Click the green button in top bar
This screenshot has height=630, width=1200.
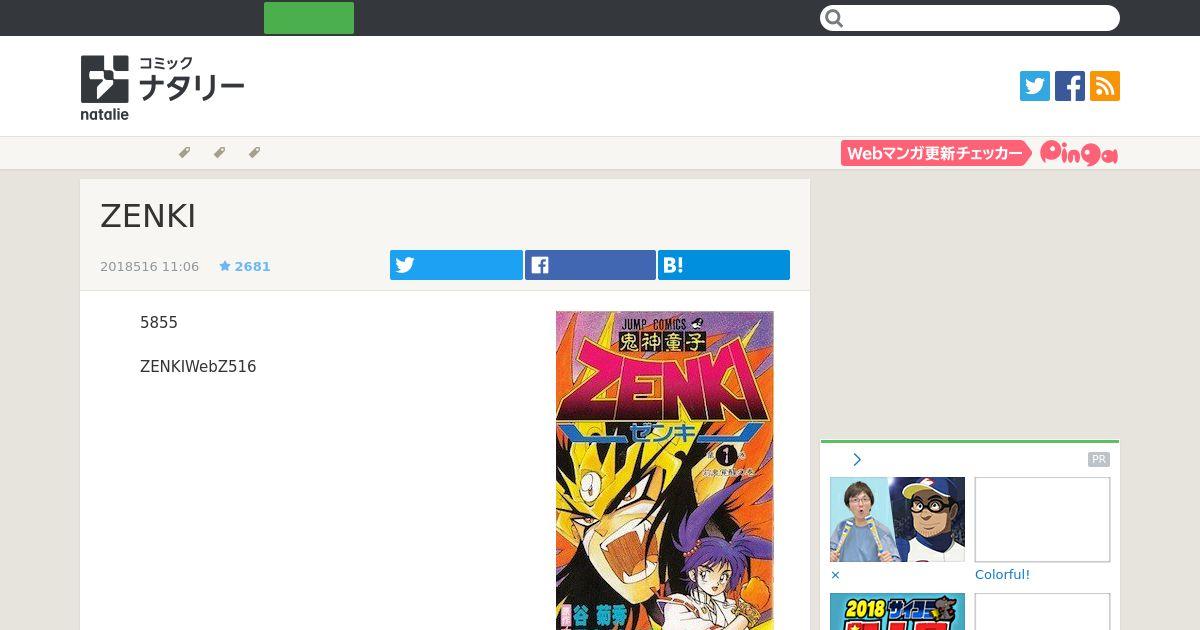pyautogui.click(x=309, y=18)
